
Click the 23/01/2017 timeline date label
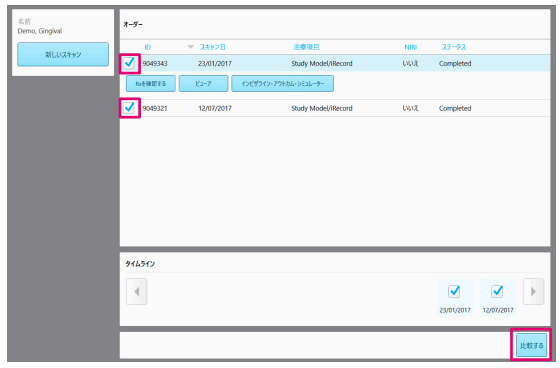[x=455, y=310]
